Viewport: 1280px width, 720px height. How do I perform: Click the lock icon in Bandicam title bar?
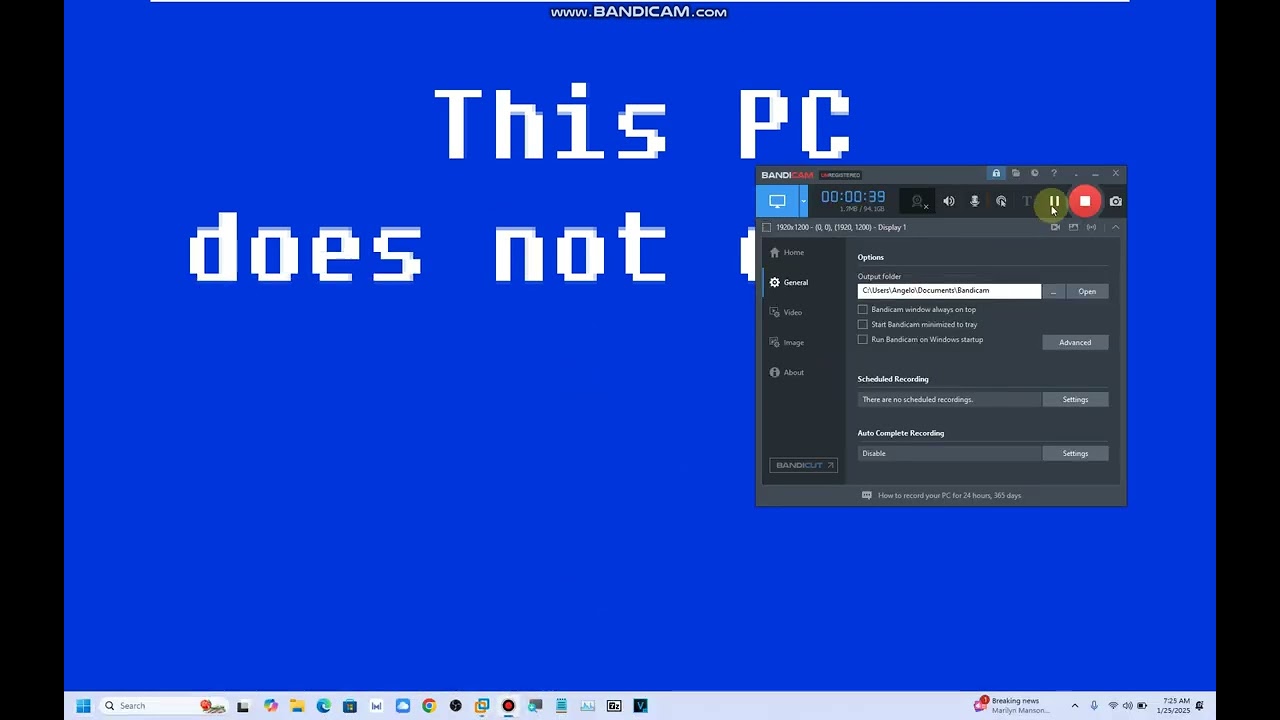coord(996,174)
